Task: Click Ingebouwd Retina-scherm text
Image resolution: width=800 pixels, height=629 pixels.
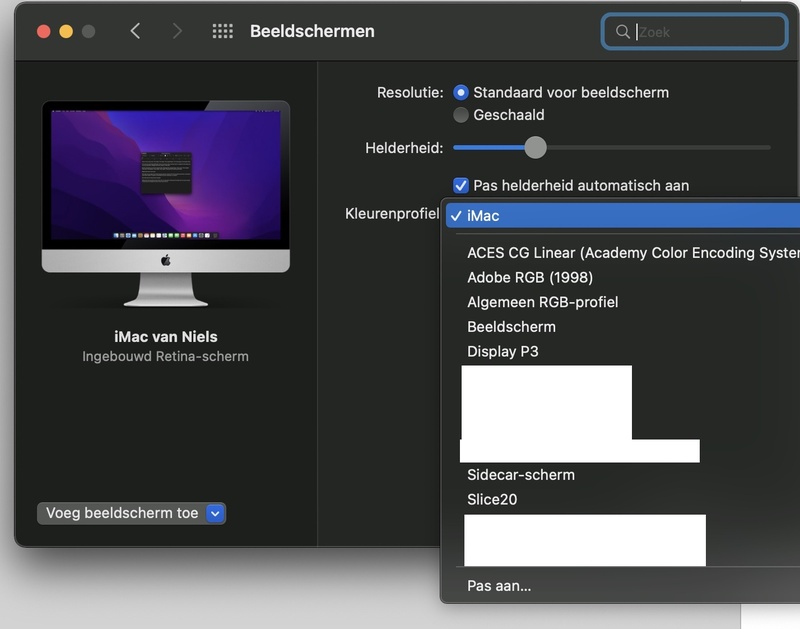Action: pyautogui.click(x=165, y=357)
